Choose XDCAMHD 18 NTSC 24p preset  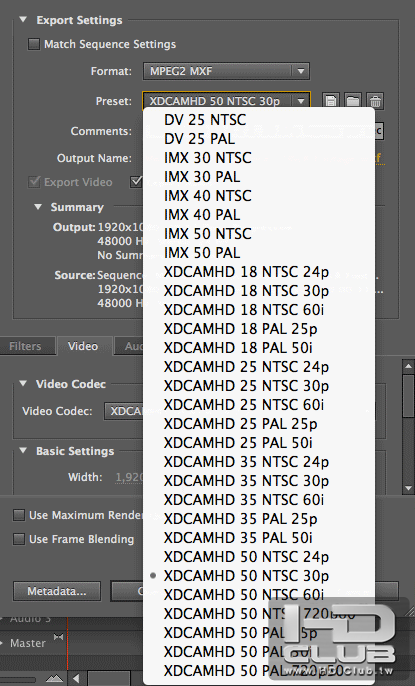pos(259,272)
